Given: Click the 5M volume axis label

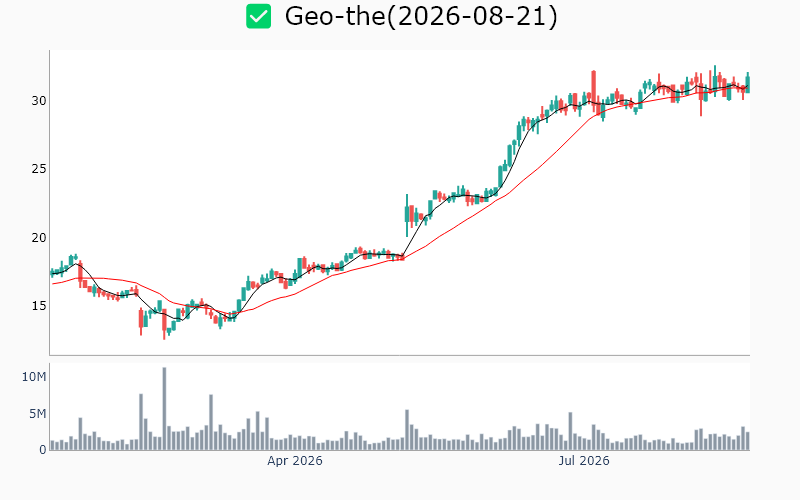Looking at the screenshot, I should click(37, 414).
